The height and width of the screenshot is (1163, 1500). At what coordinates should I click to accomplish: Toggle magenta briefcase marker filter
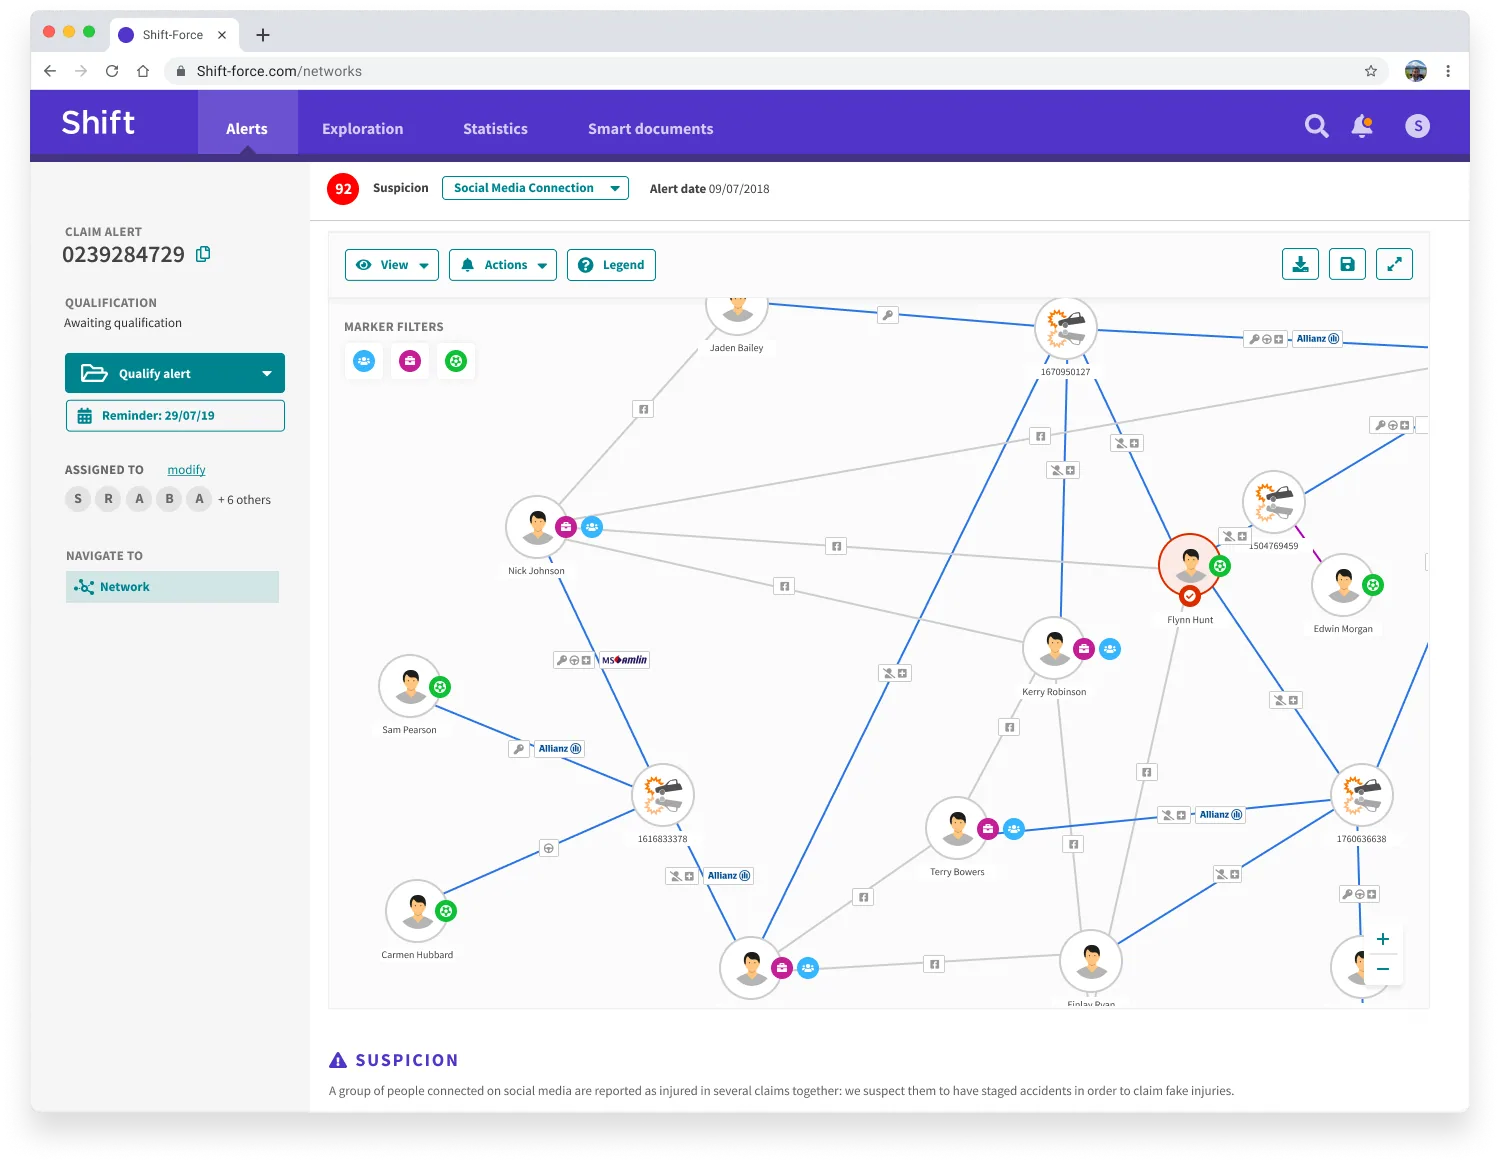pos(410,361)
